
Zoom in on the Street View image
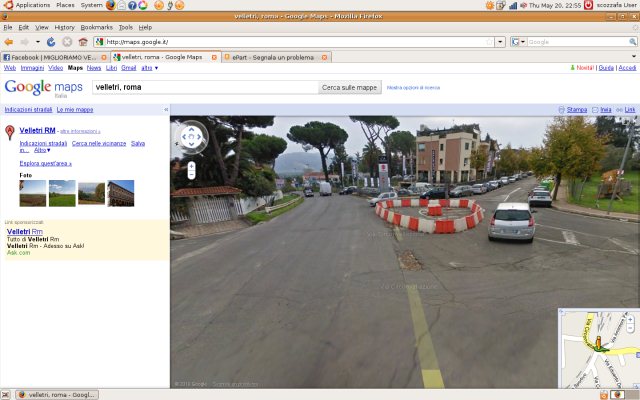[x=191, y=164]
